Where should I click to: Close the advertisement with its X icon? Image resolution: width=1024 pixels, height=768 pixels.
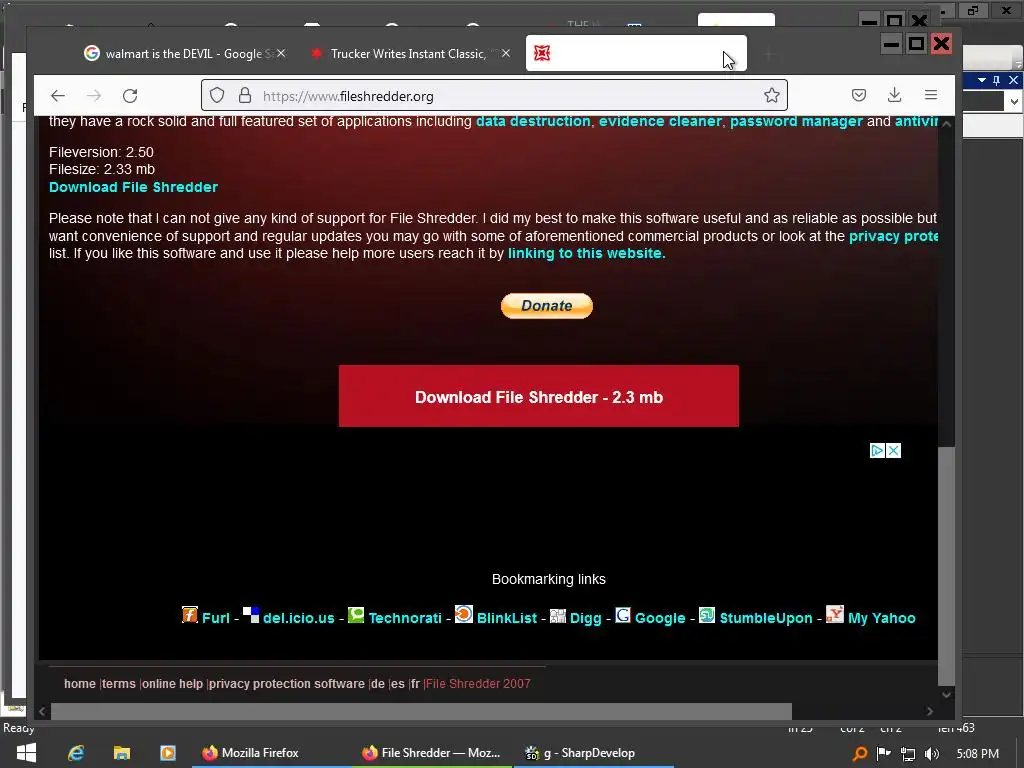click(893, 451)
